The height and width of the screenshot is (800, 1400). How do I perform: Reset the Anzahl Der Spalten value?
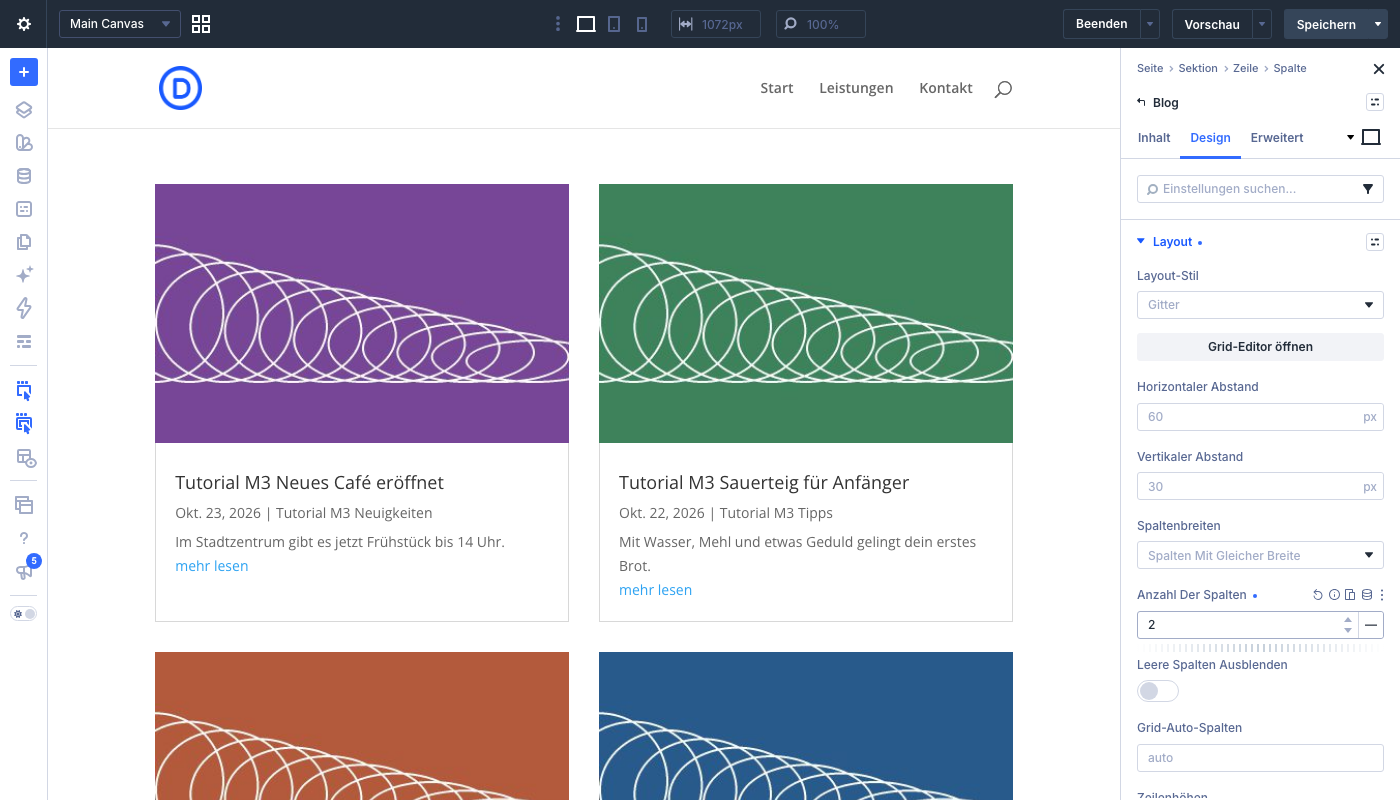(1318, 595)
